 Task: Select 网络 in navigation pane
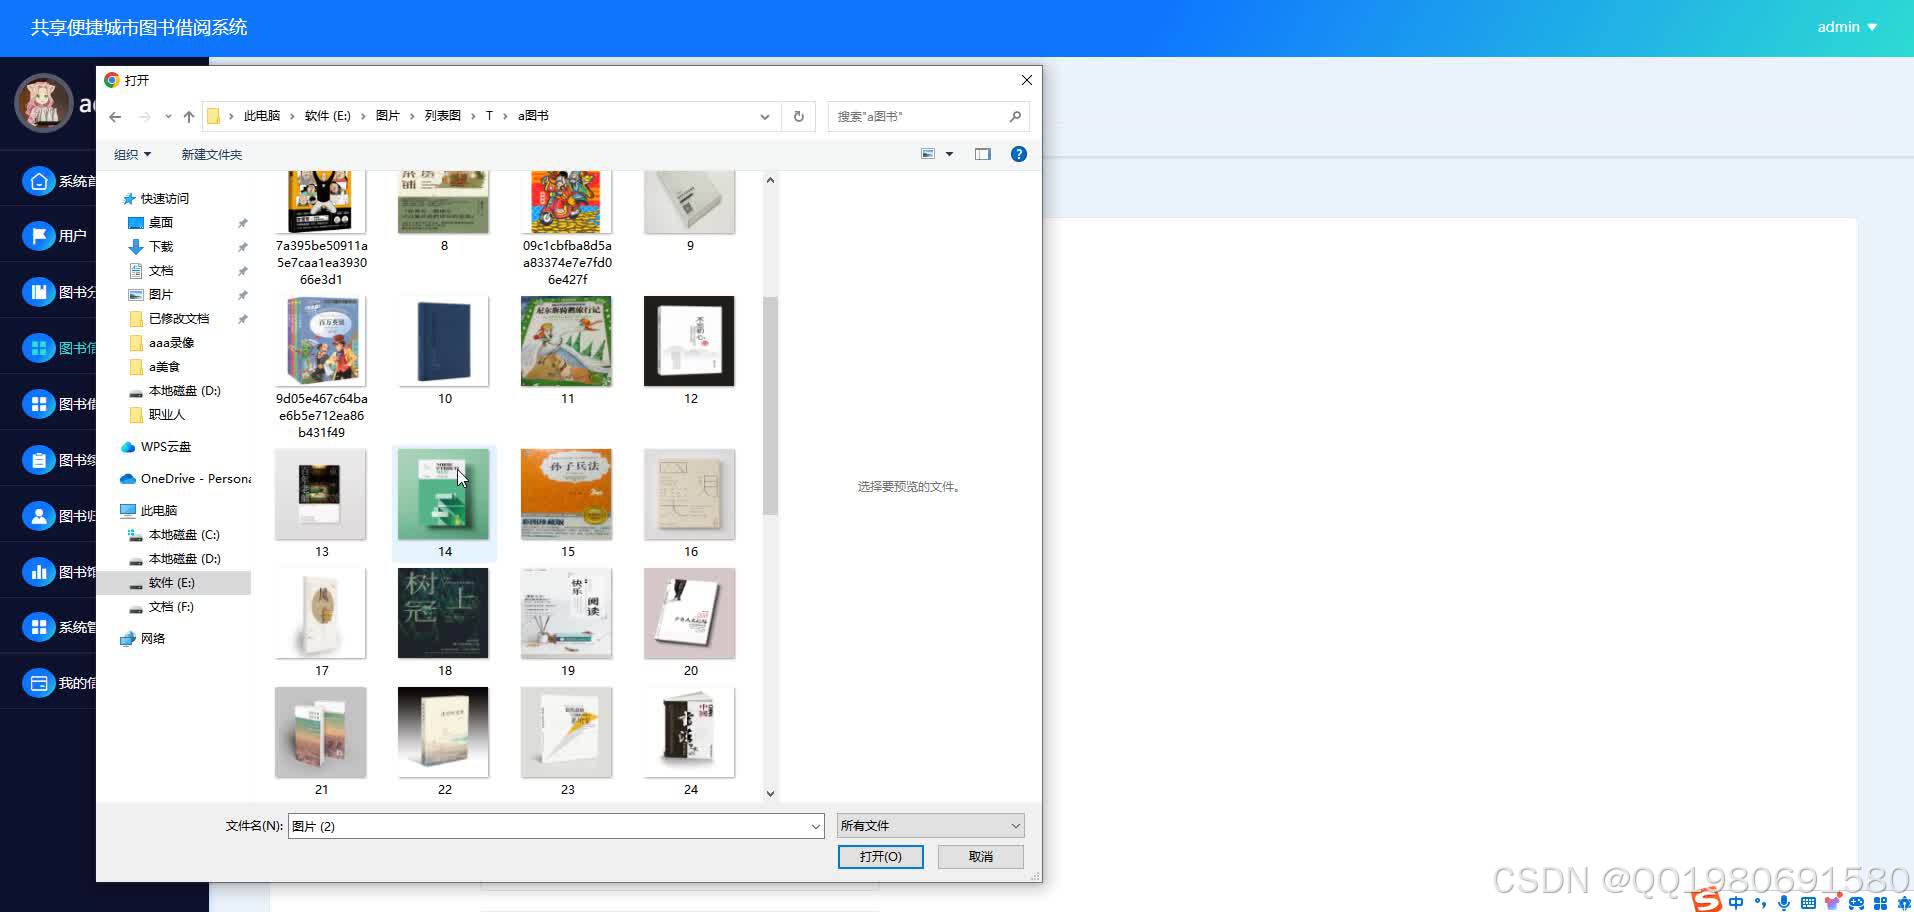coord(152,639)
